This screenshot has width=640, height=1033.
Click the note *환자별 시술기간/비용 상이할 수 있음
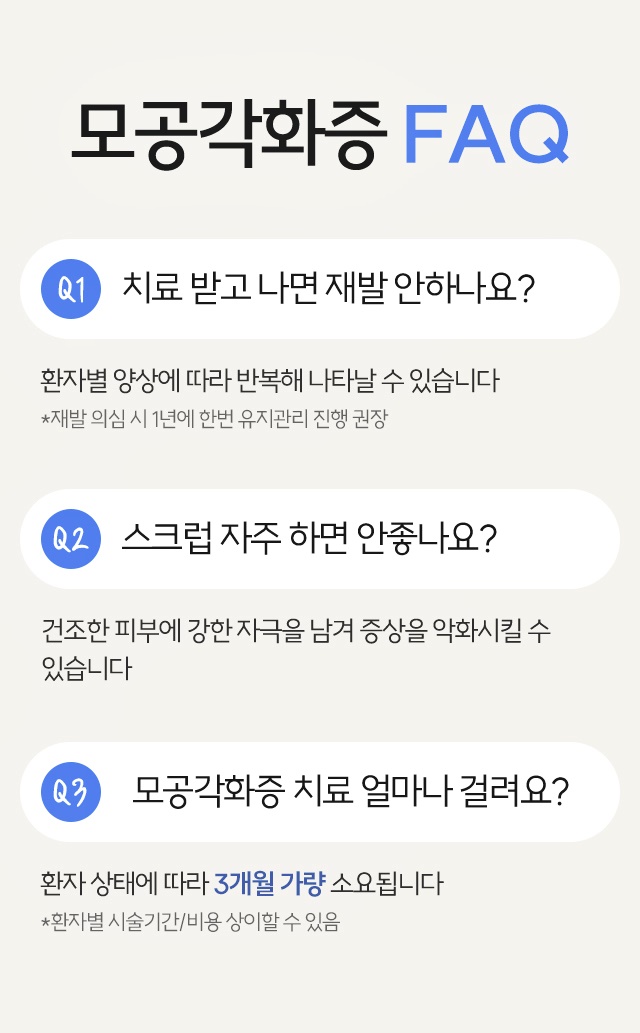click(190, 922)
